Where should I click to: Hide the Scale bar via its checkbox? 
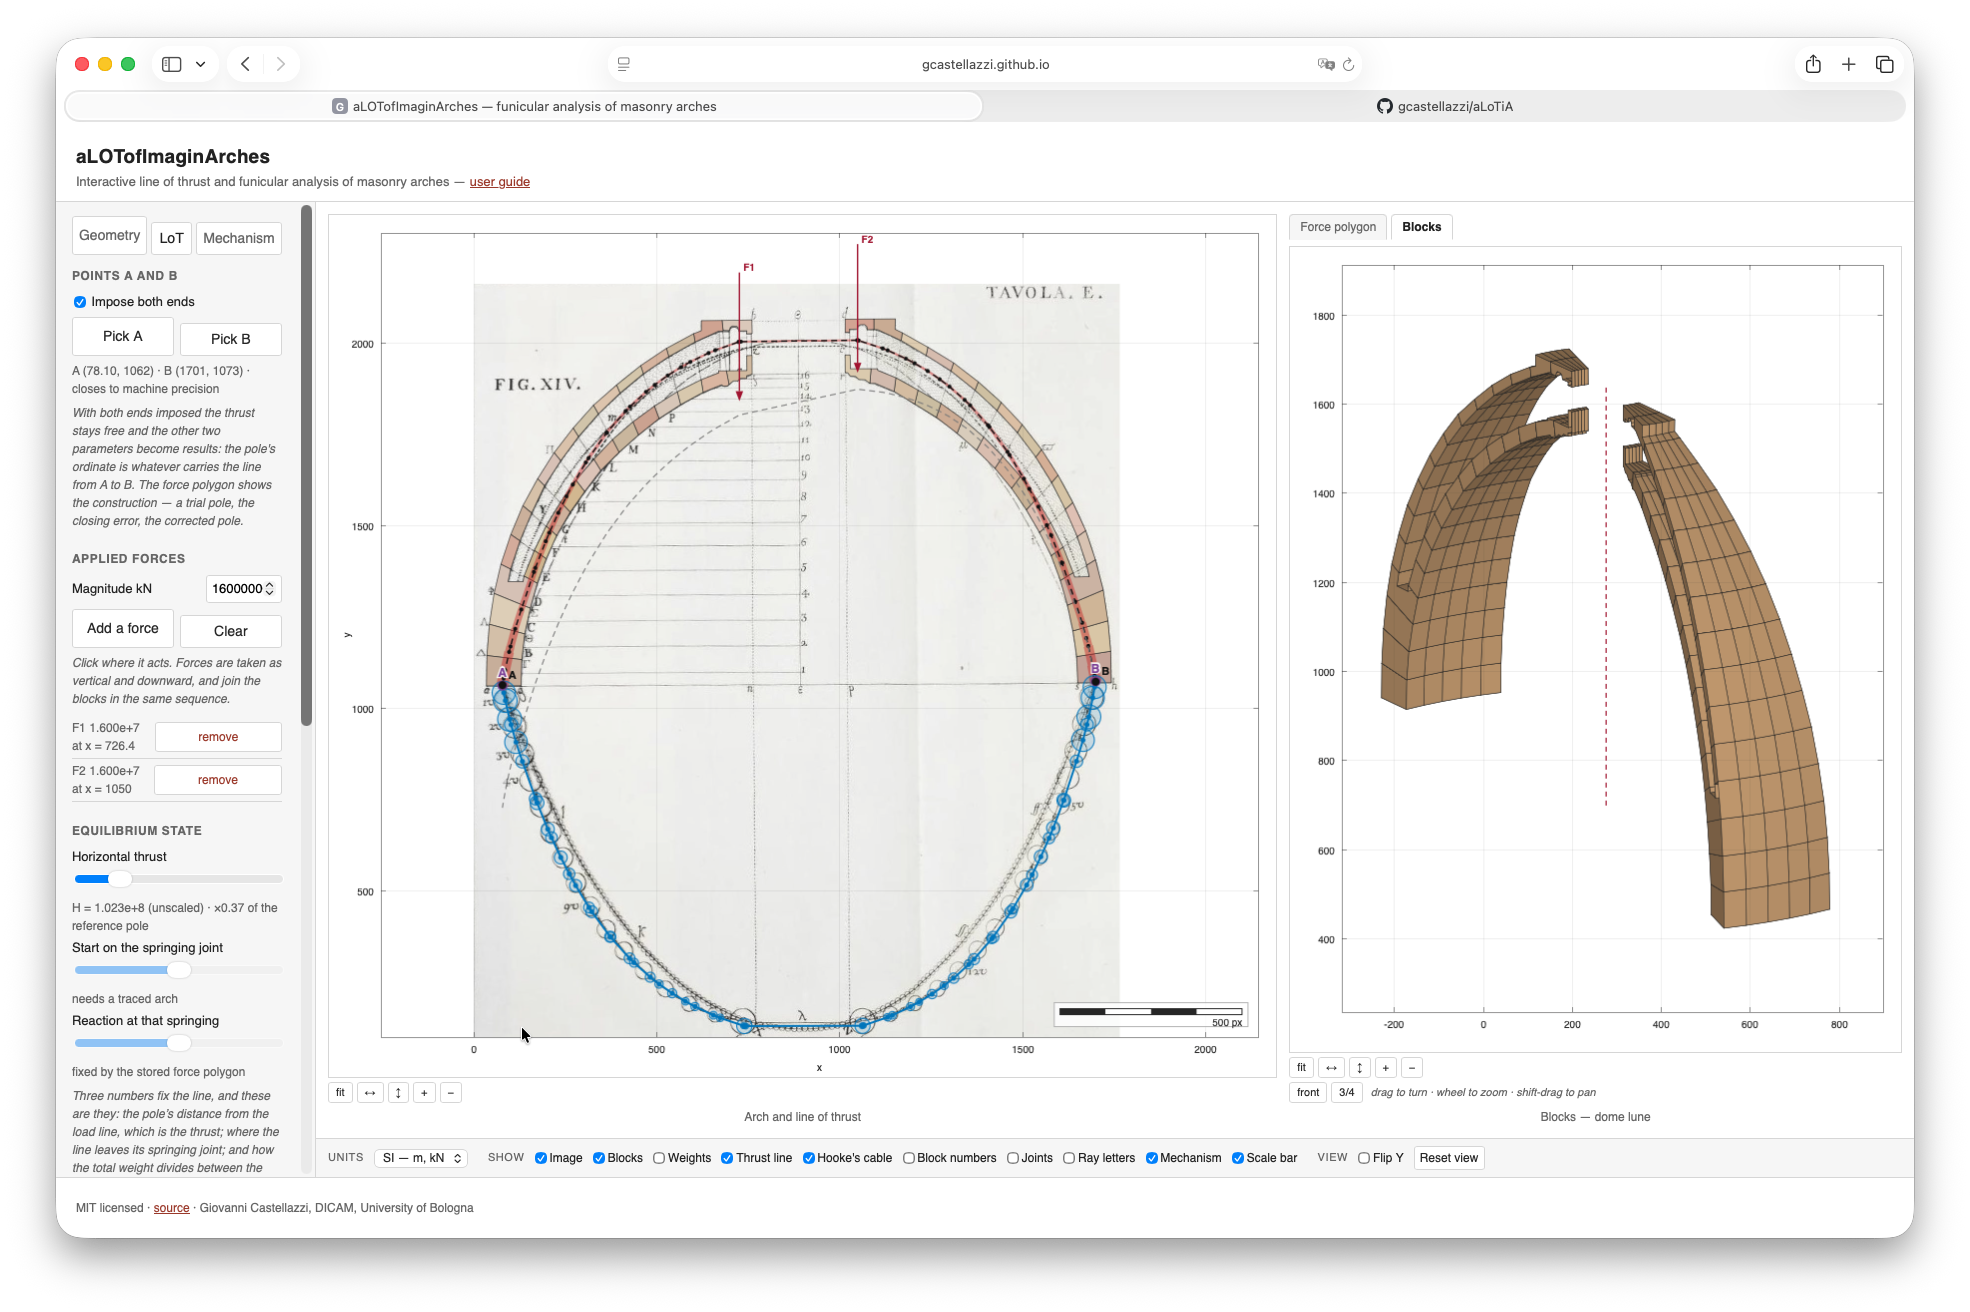1238,1158
